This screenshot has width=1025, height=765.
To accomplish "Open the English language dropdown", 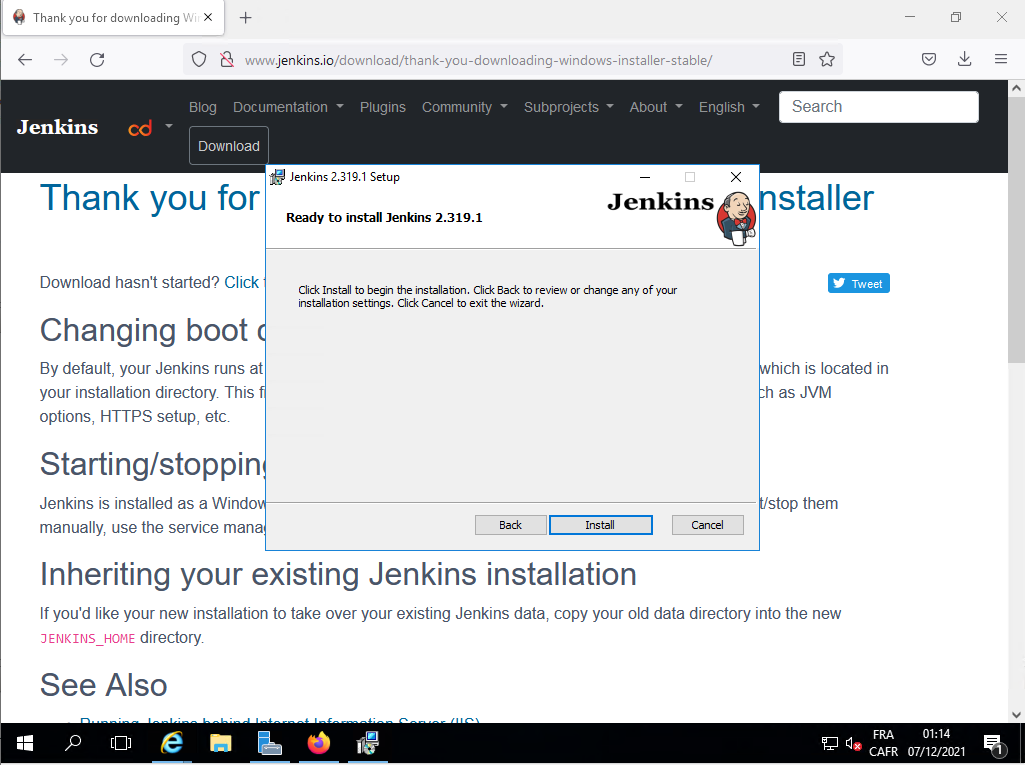I will (x=729, y=107).
